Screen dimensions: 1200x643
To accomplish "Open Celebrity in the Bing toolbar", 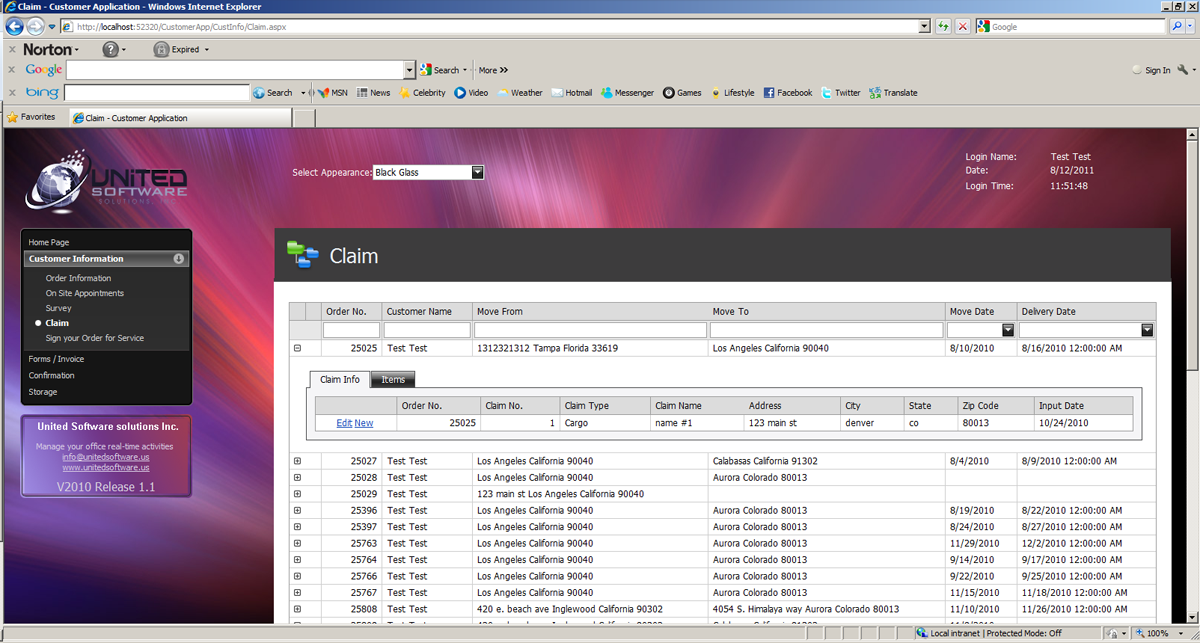I will [422, 93].
